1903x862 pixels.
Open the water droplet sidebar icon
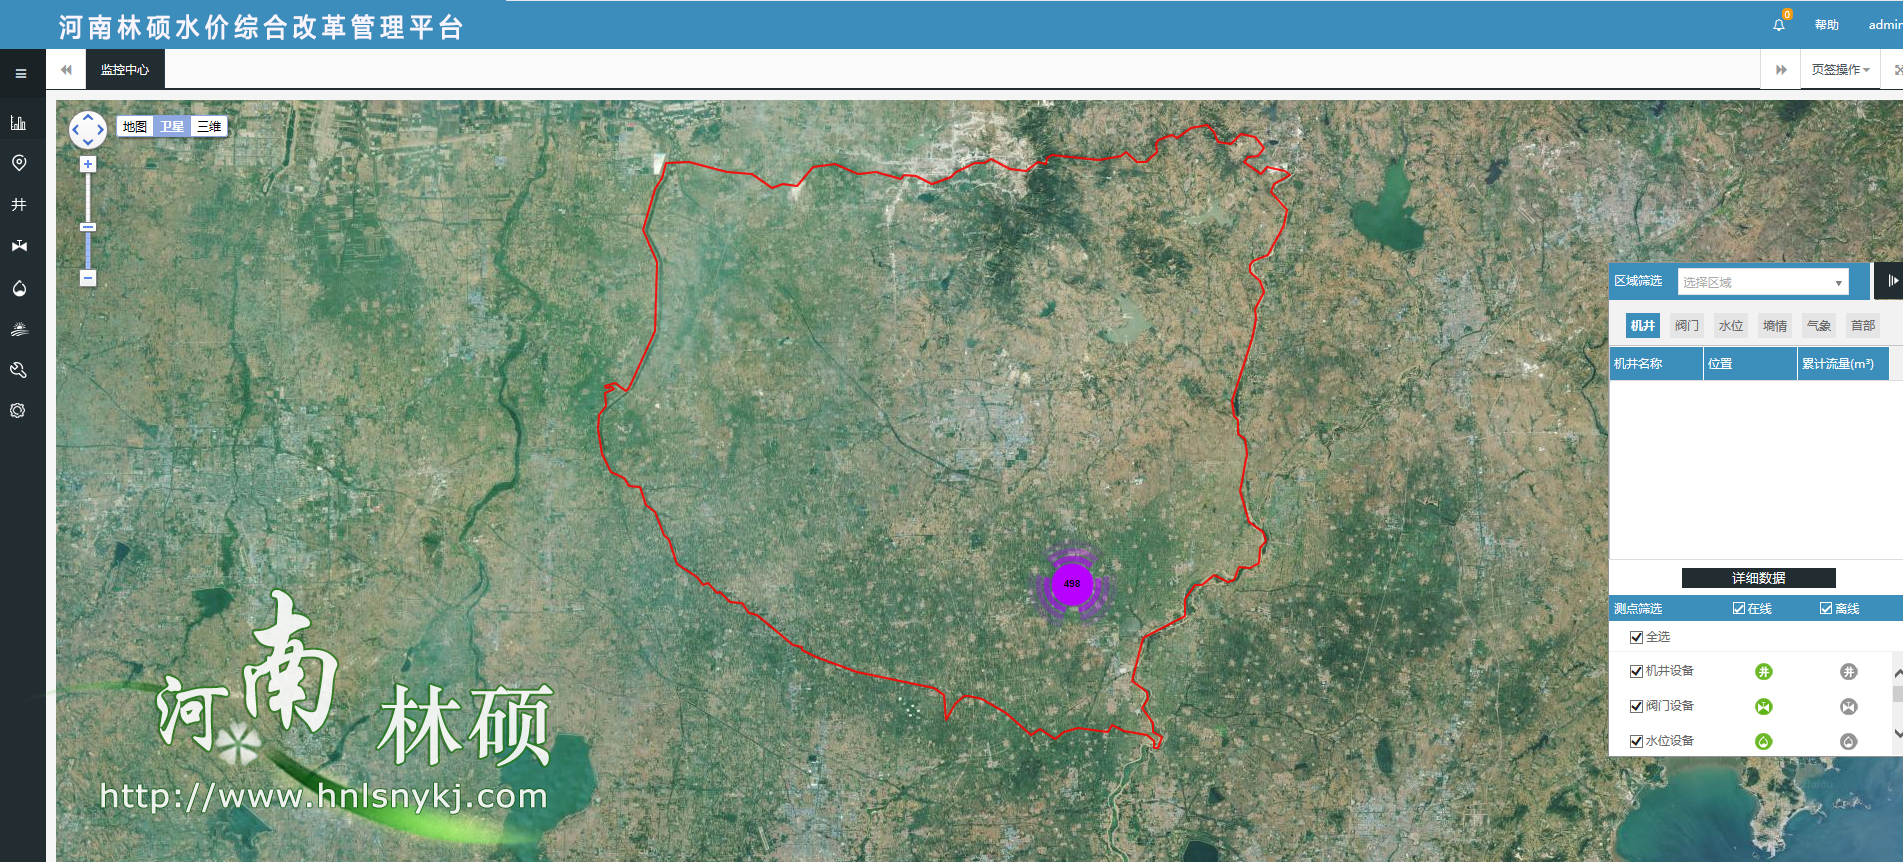tap(18, 288)
